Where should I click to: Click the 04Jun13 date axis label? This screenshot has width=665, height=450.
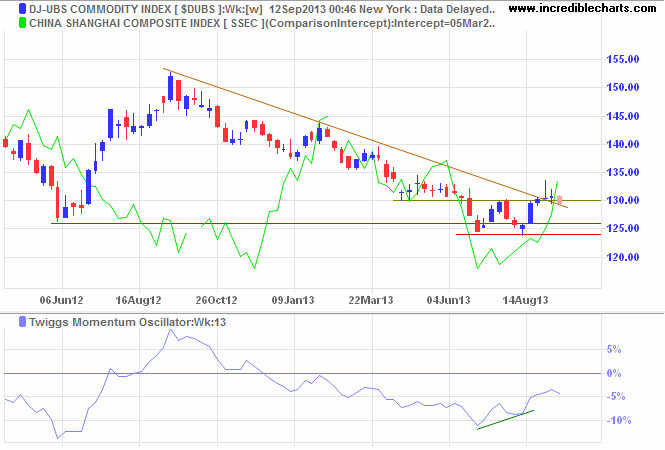pos(448,300)
